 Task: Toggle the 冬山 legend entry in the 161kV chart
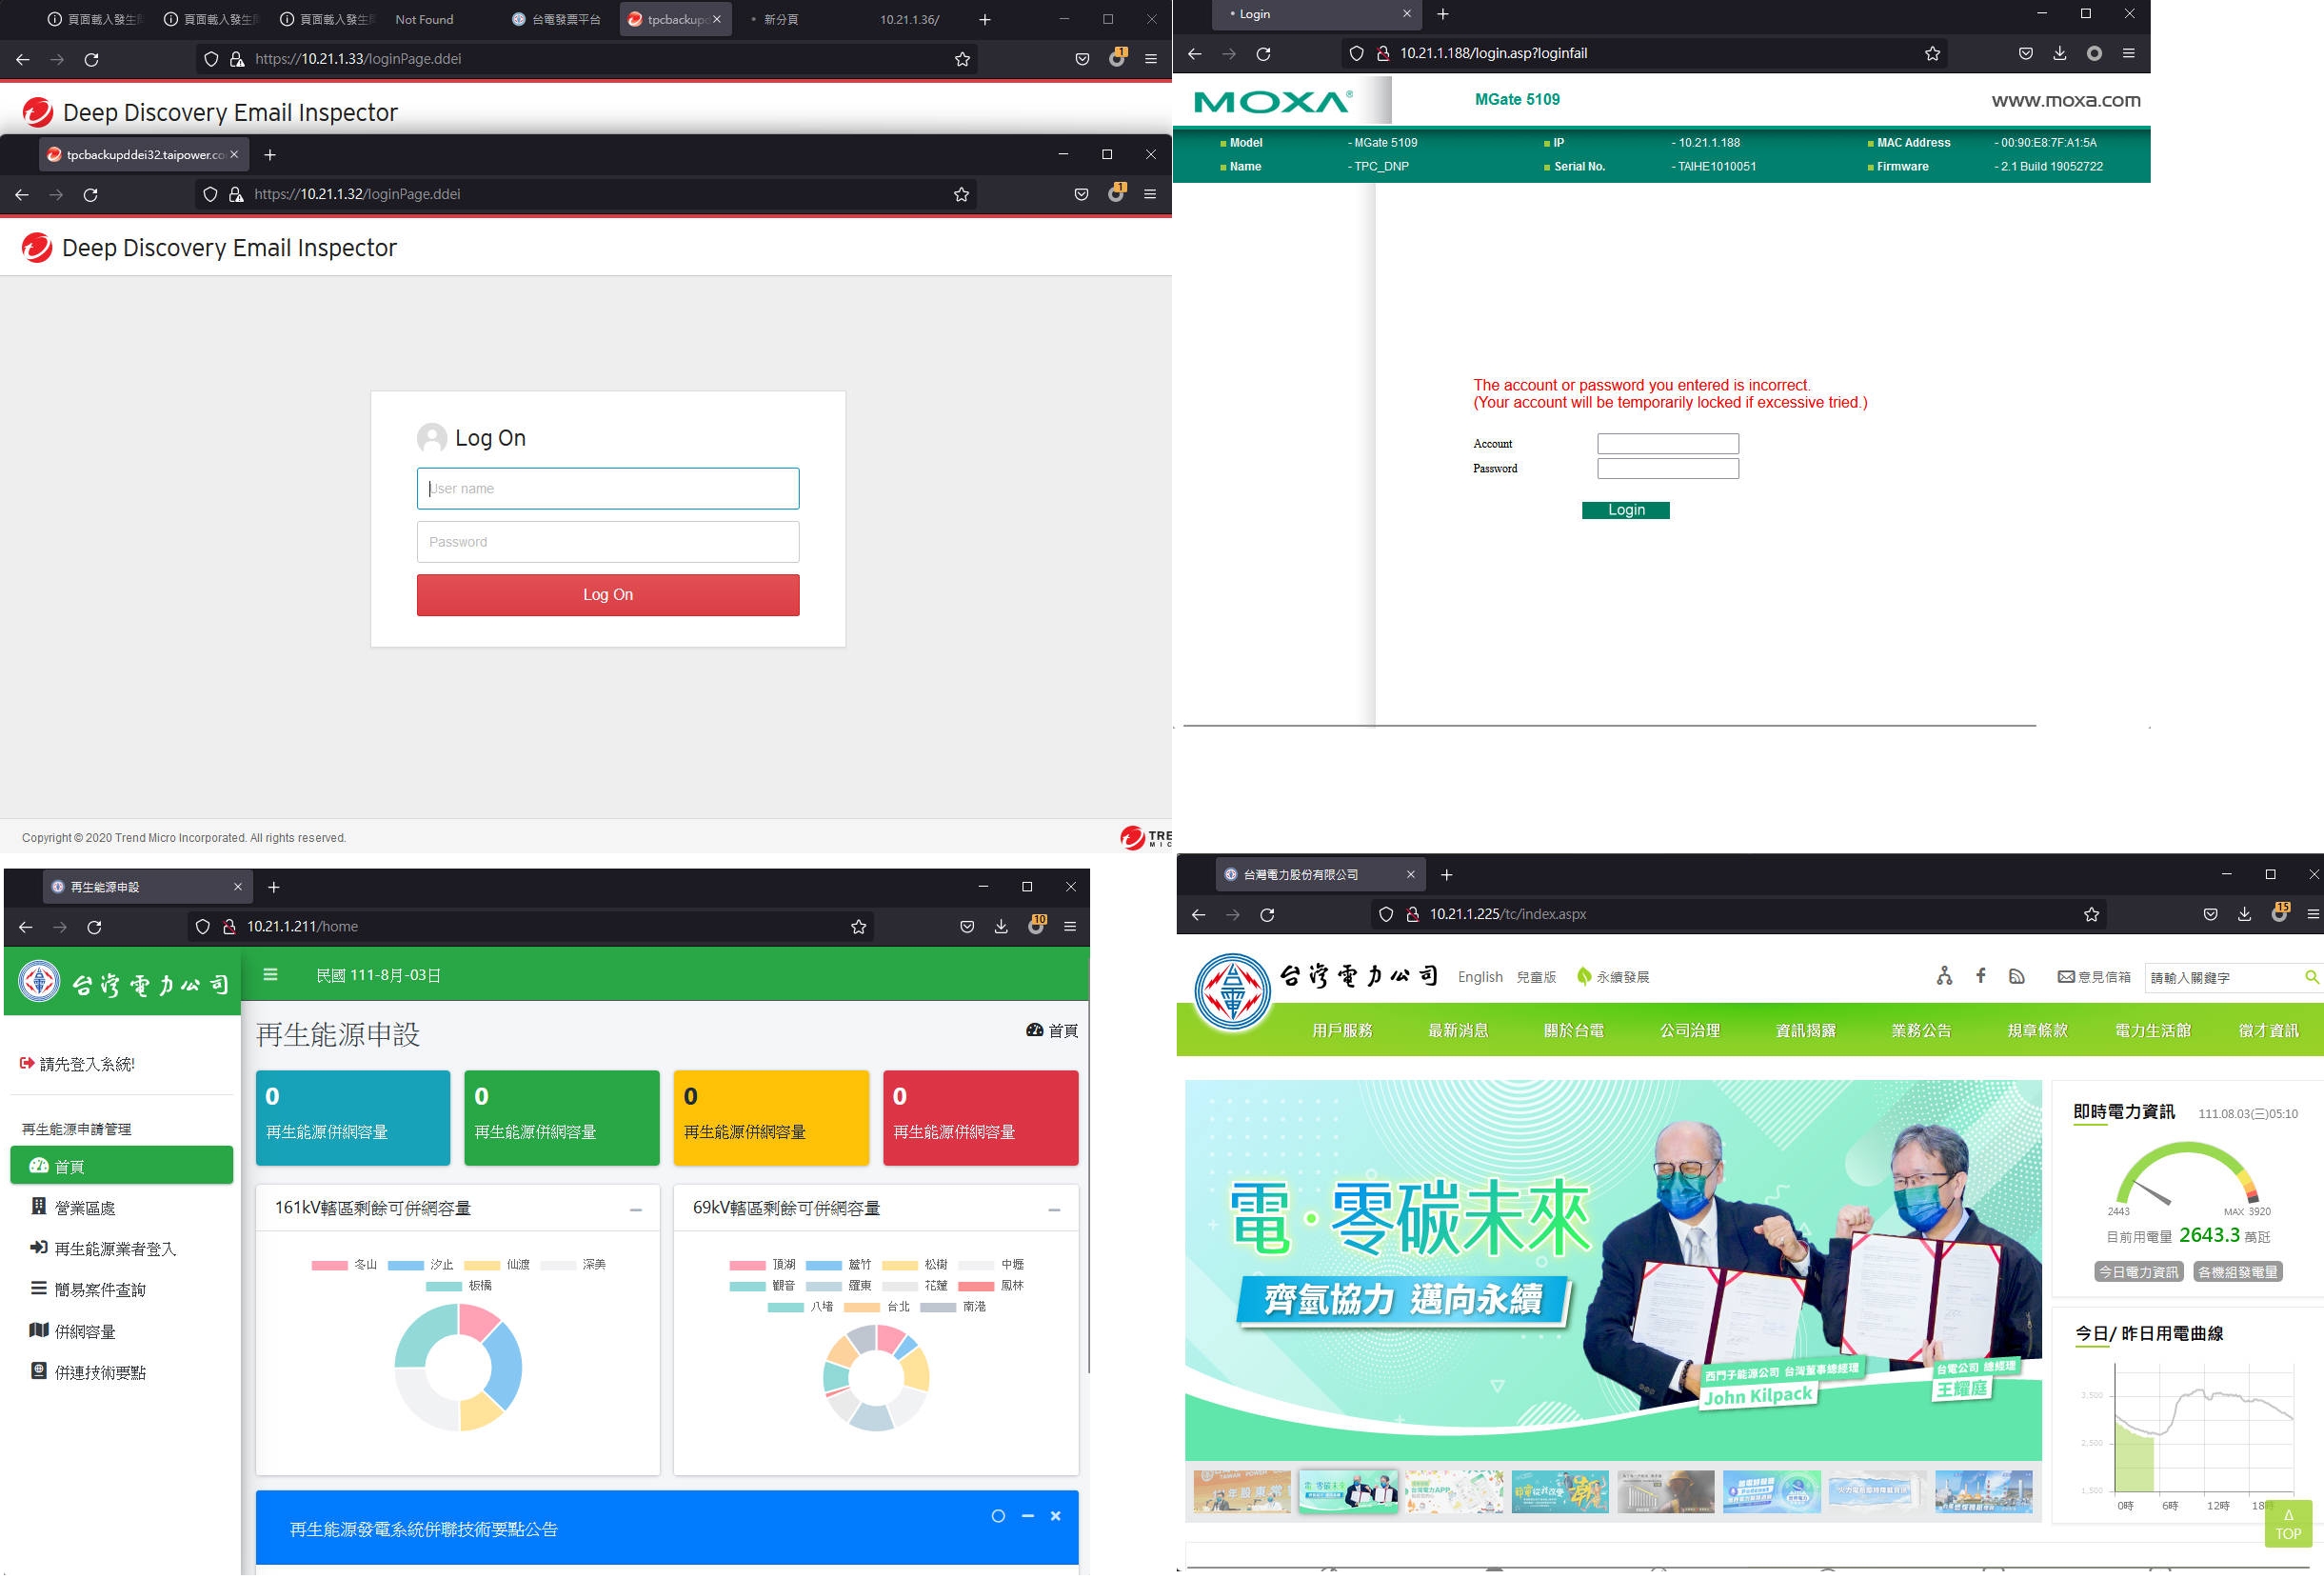[345, 1266]
